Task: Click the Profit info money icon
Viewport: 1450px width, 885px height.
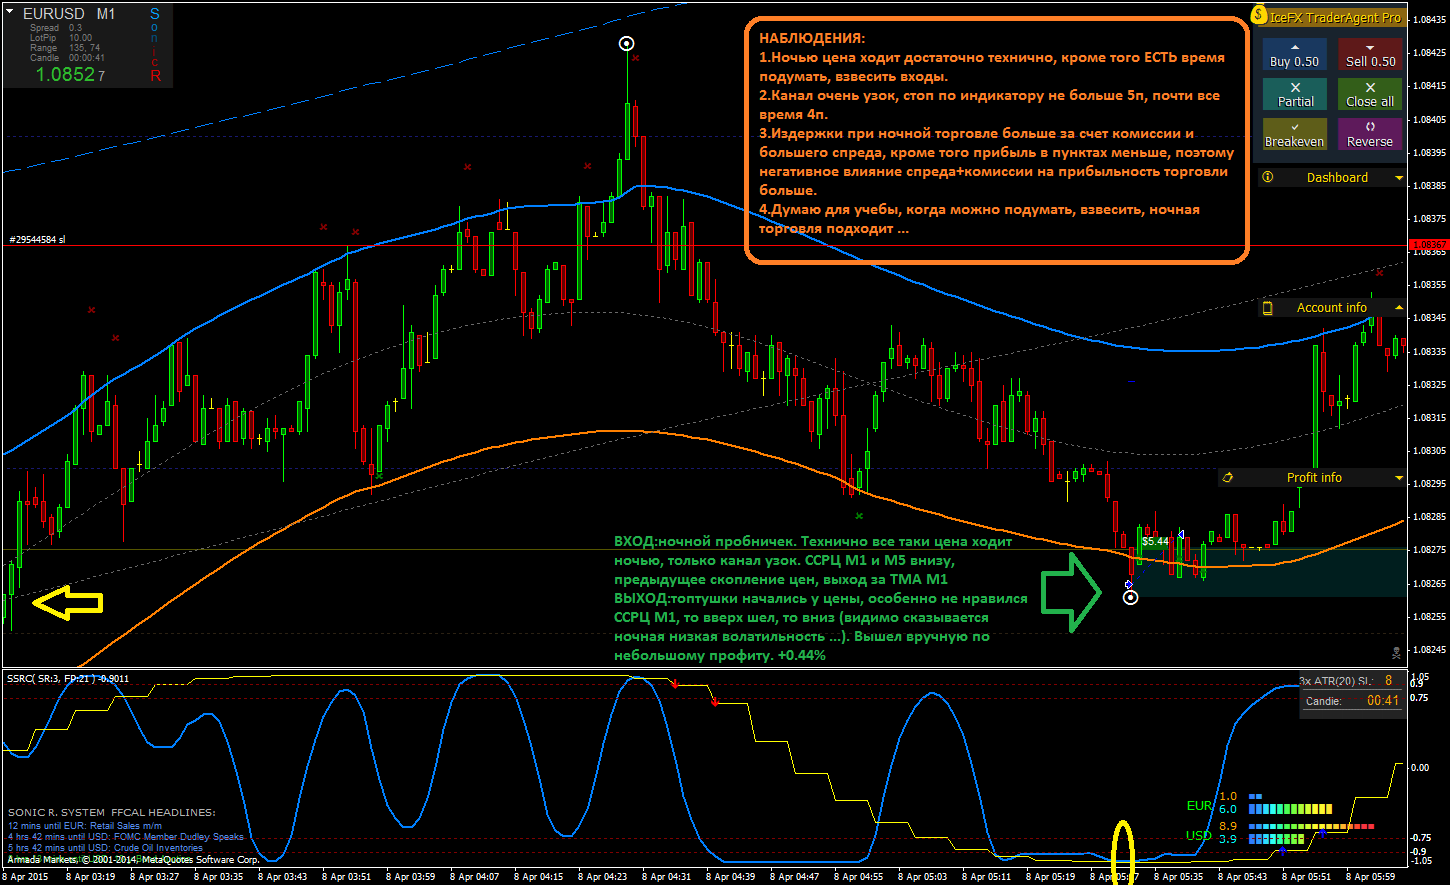Action: coord(1227,478)
